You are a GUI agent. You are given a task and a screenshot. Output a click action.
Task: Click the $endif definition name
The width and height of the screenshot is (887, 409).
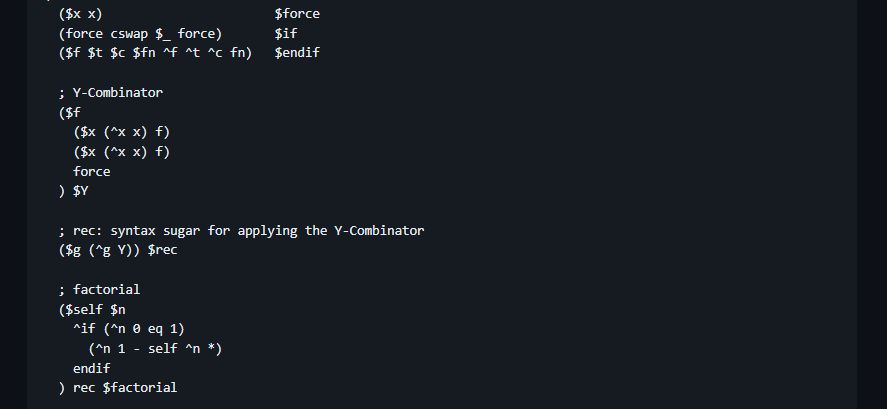[x=297, y=52]
